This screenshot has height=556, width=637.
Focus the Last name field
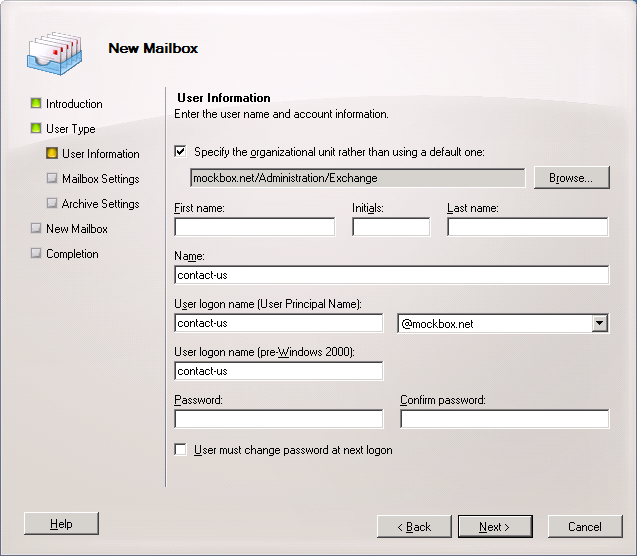click(528, 227)
